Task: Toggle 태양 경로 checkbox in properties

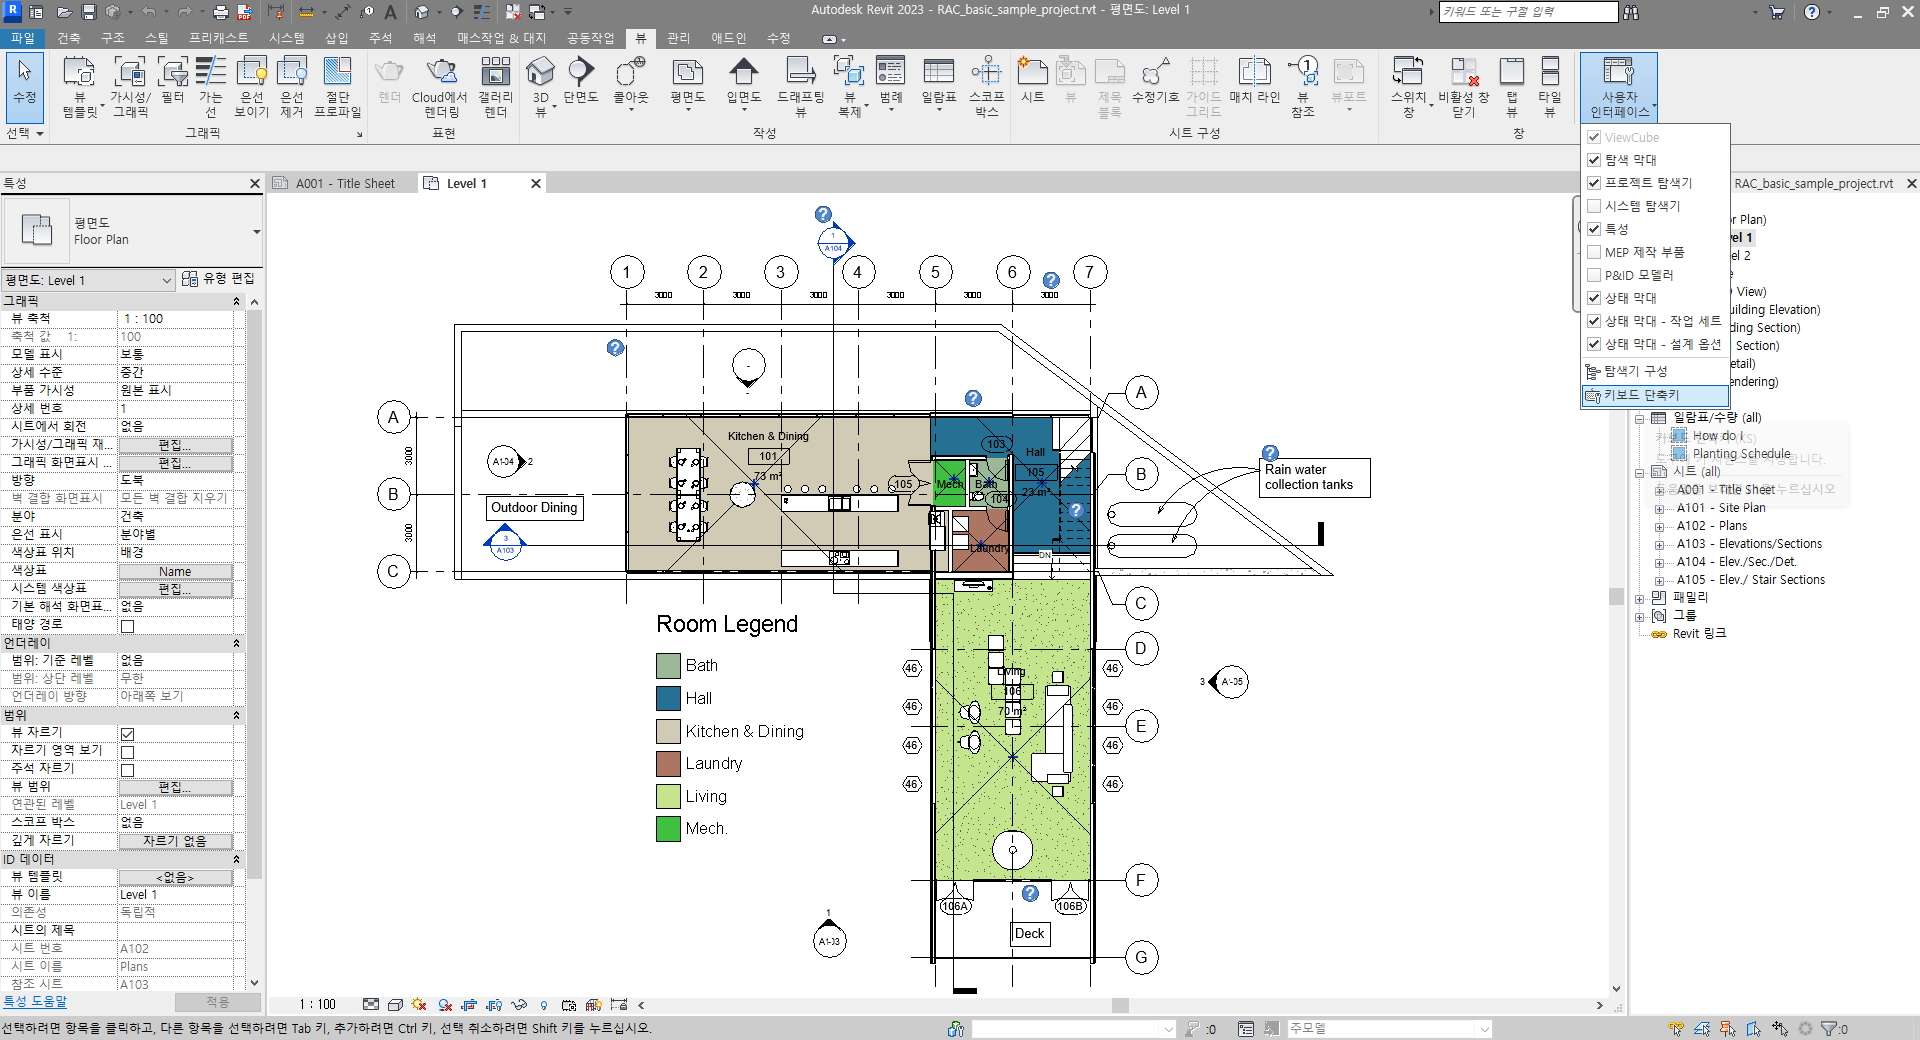Action: click(127, 626)
